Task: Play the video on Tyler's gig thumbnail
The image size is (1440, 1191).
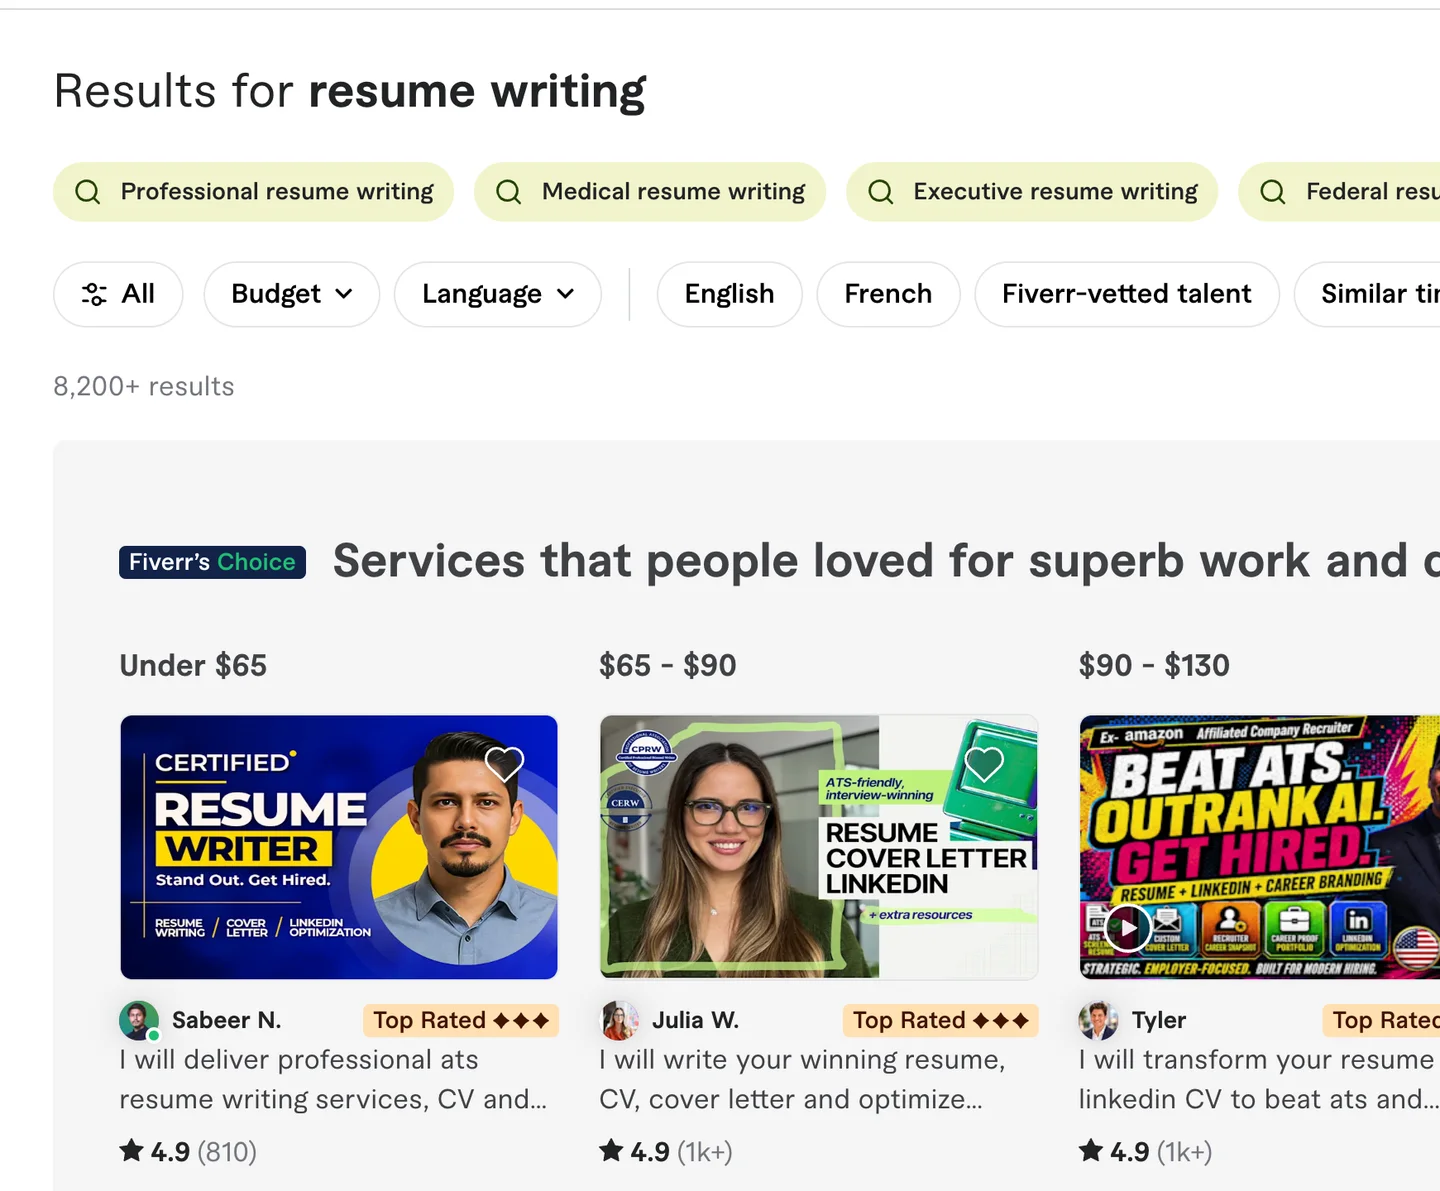Action: click(x=1128, y=927)
